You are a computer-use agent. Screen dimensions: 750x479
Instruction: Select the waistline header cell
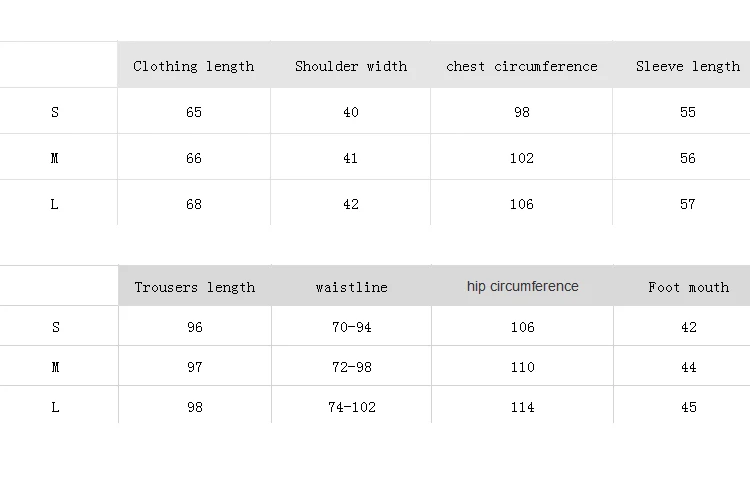pos(352,287)
